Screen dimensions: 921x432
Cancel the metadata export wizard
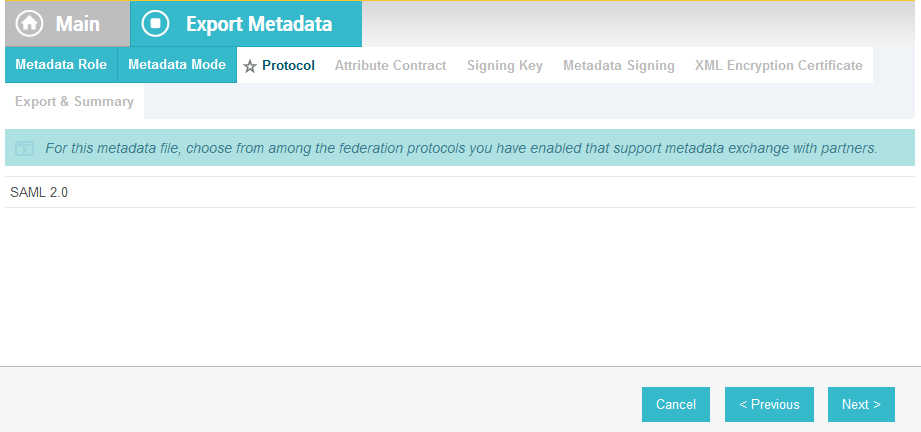675,404
